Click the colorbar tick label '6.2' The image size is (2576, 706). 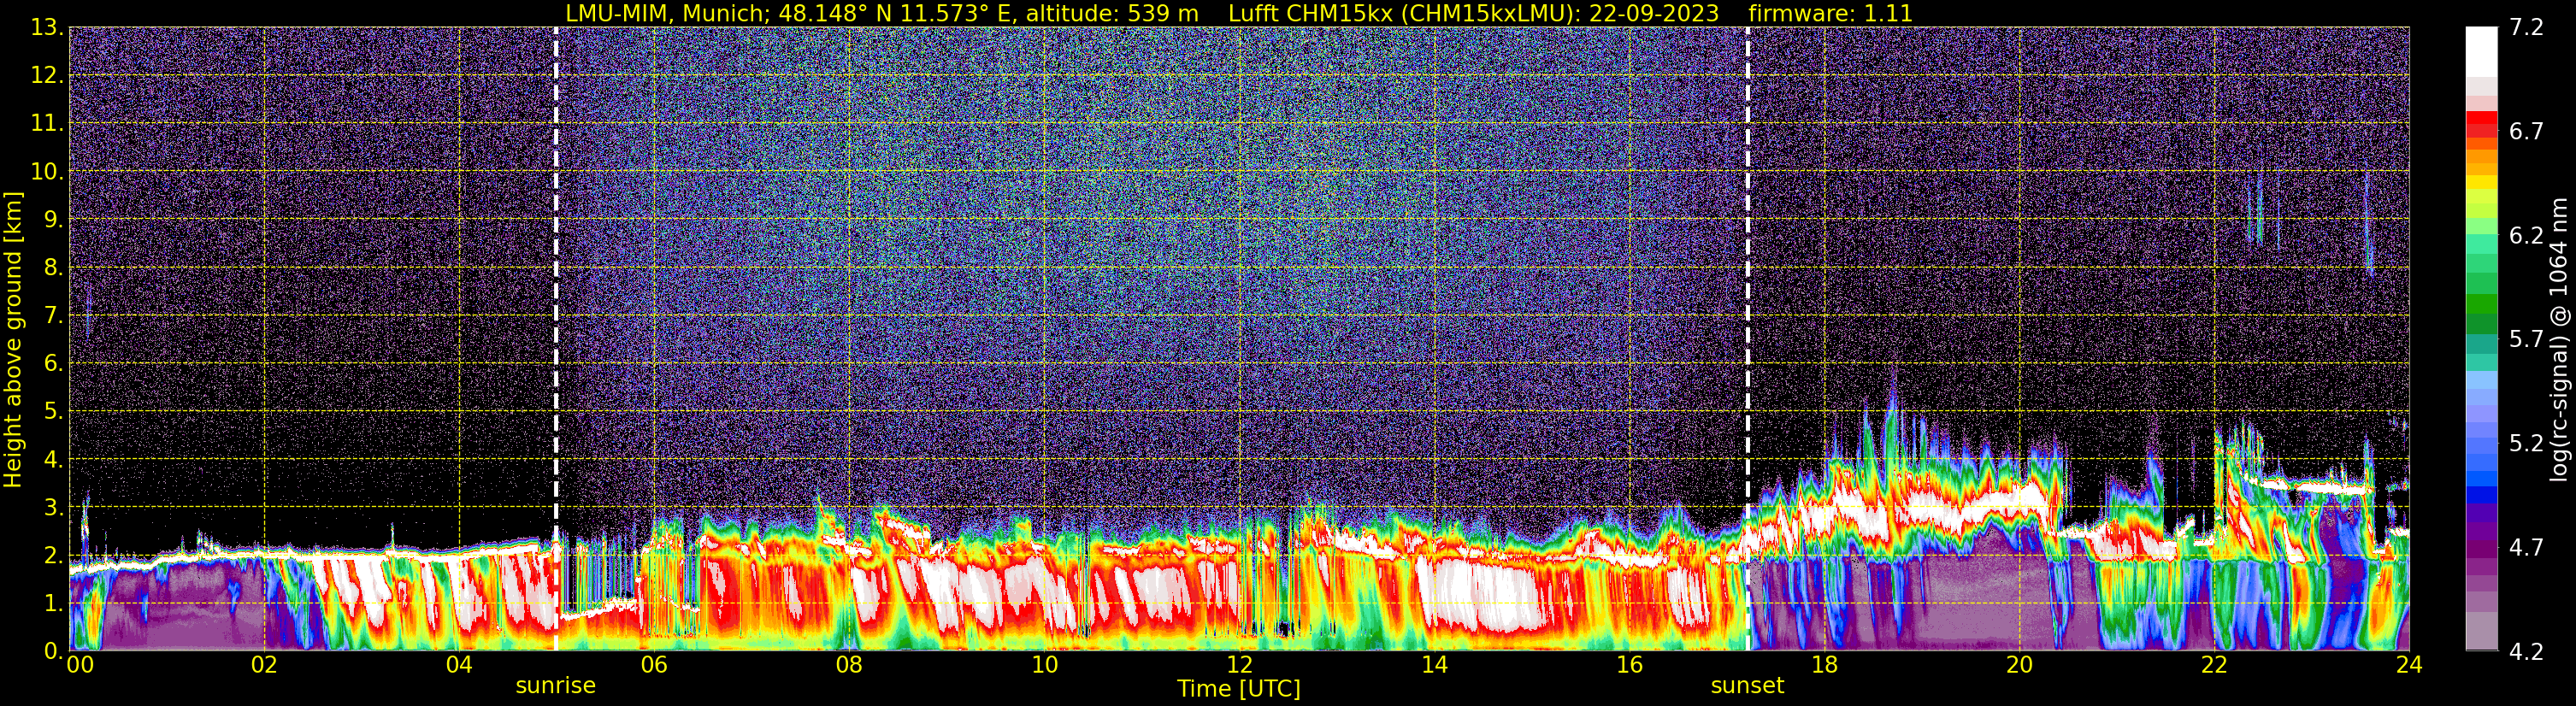tap(2526, 236)
